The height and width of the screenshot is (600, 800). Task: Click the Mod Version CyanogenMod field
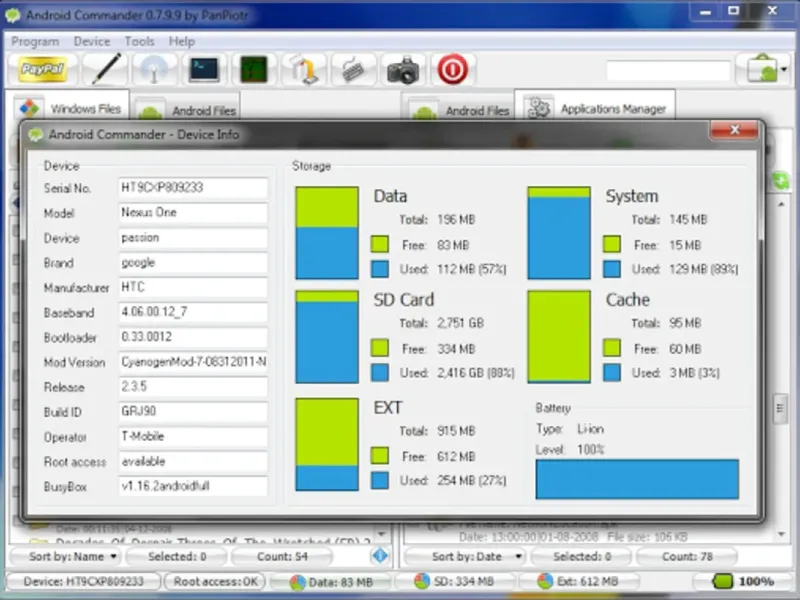point(193,362)
